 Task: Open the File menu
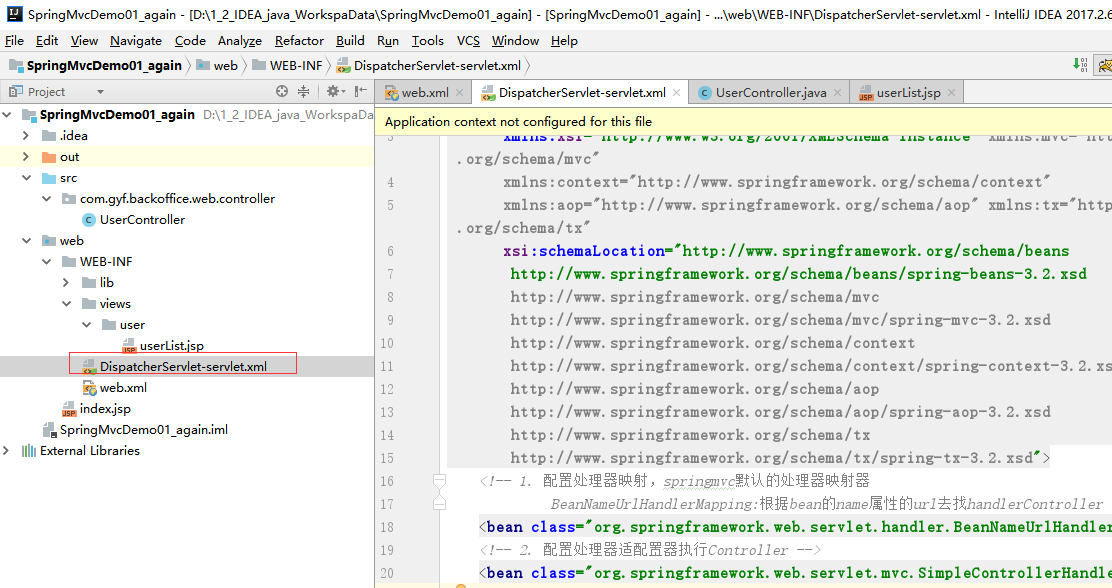point(14,41)
